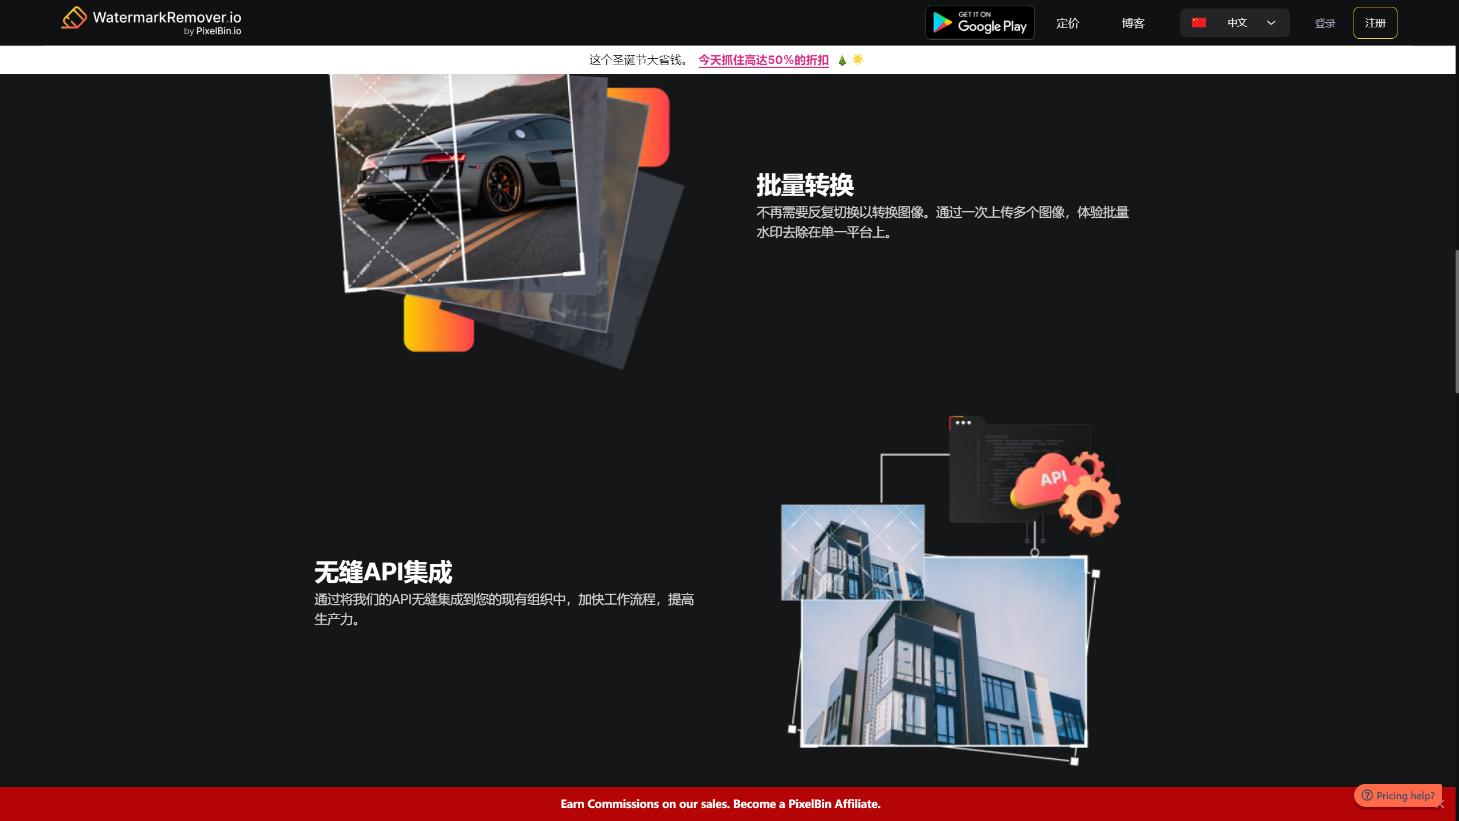Click the China flag icon
Screen dimensions: 1459x821
(1199, 23)
